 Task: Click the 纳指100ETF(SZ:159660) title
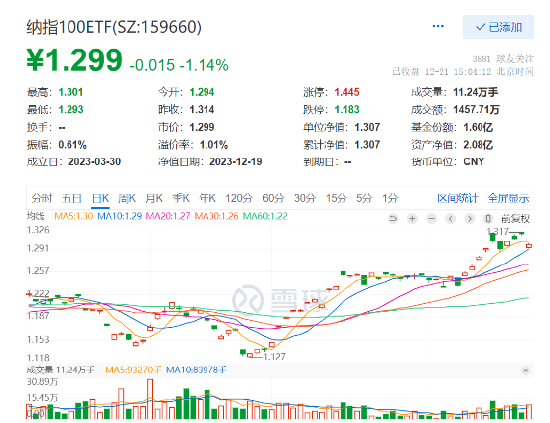pyautogui.click(x=114, y=27)
